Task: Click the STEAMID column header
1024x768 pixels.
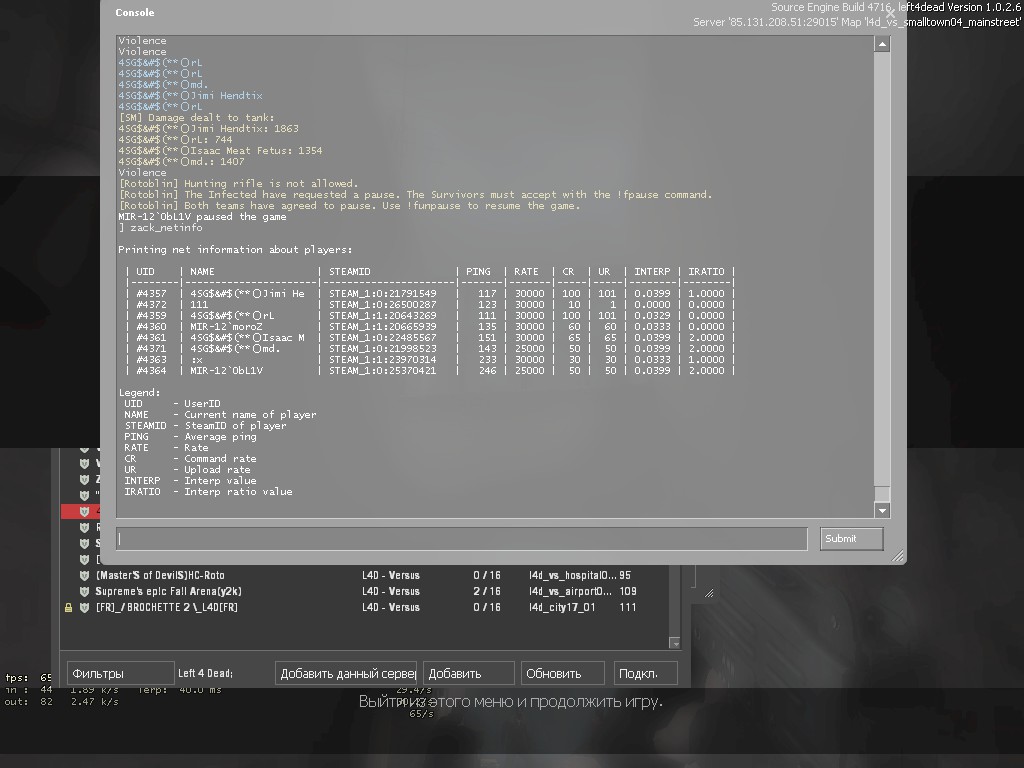Action: 349,272
